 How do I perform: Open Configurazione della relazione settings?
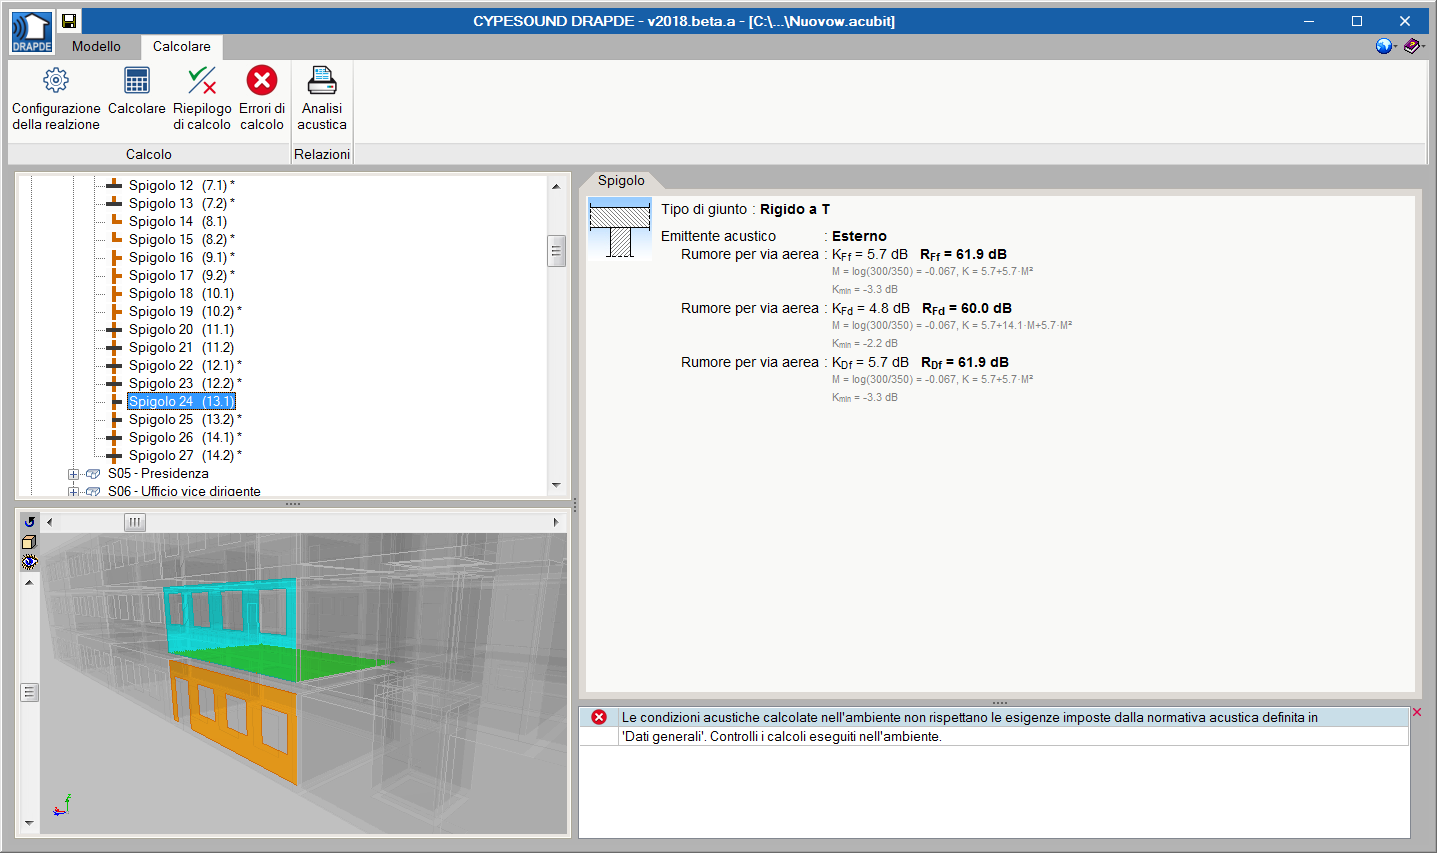(x=56, y=98)
